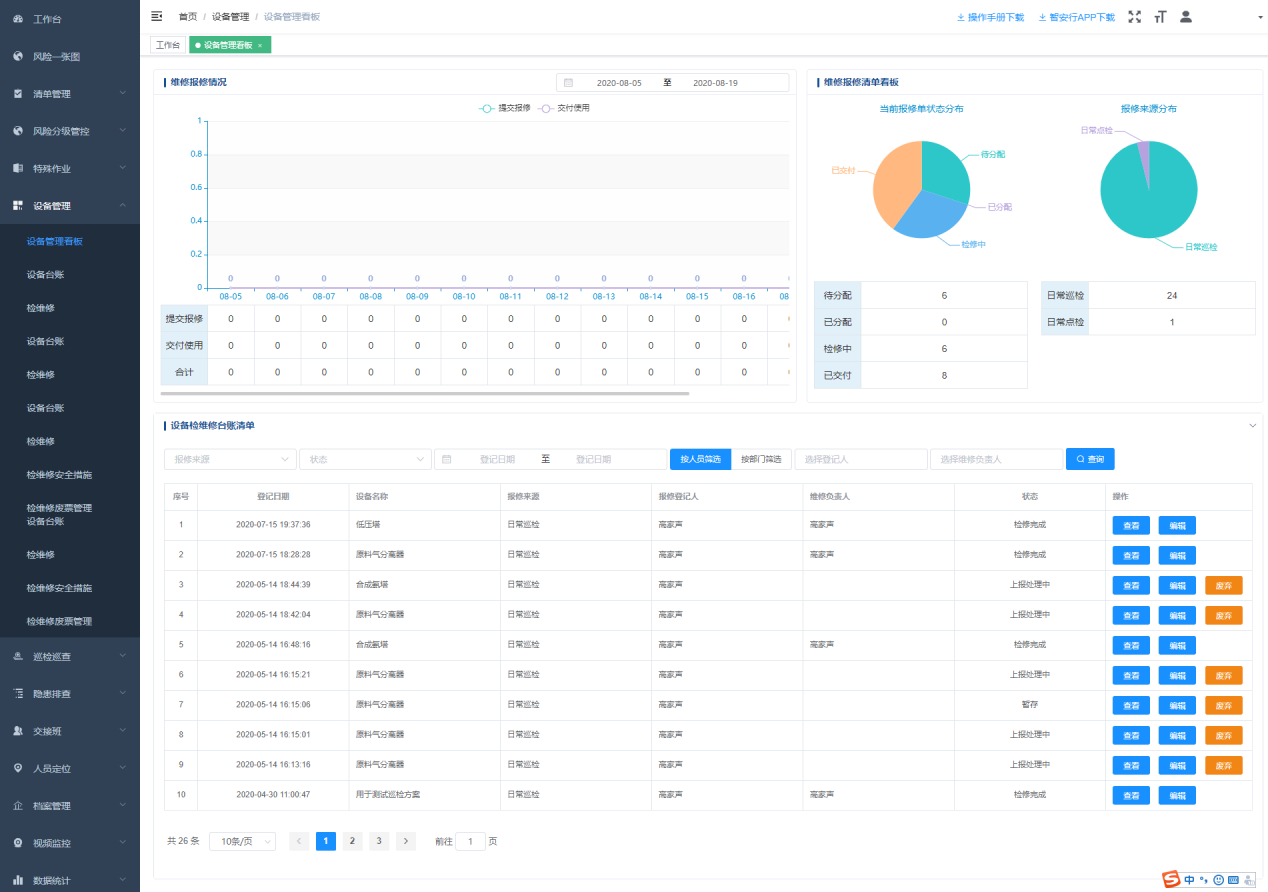
Task: Toggle IME punctuation mode icon
Action: 1204,880
